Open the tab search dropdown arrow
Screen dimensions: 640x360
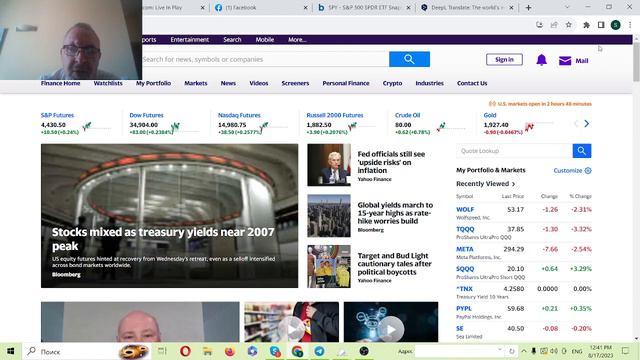567,7
